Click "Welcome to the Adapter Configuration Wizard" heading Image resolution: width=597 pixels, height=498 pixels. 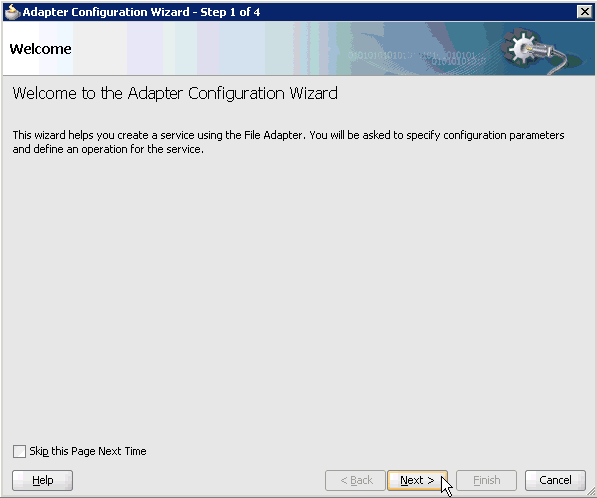tap(175, 94)
